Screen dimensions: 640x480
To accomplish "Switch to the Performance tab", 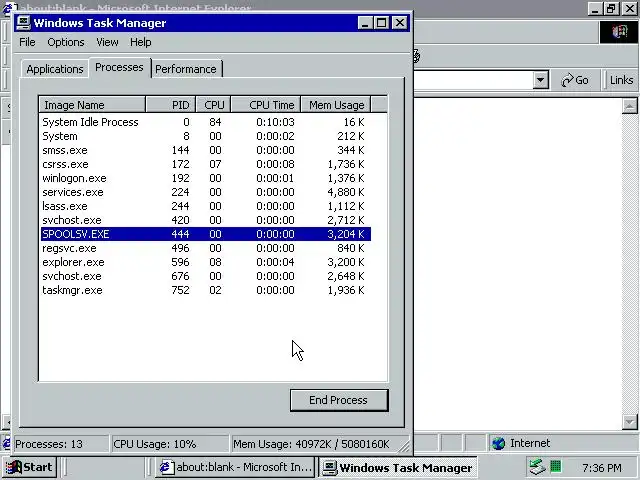I will pos(186,69).
